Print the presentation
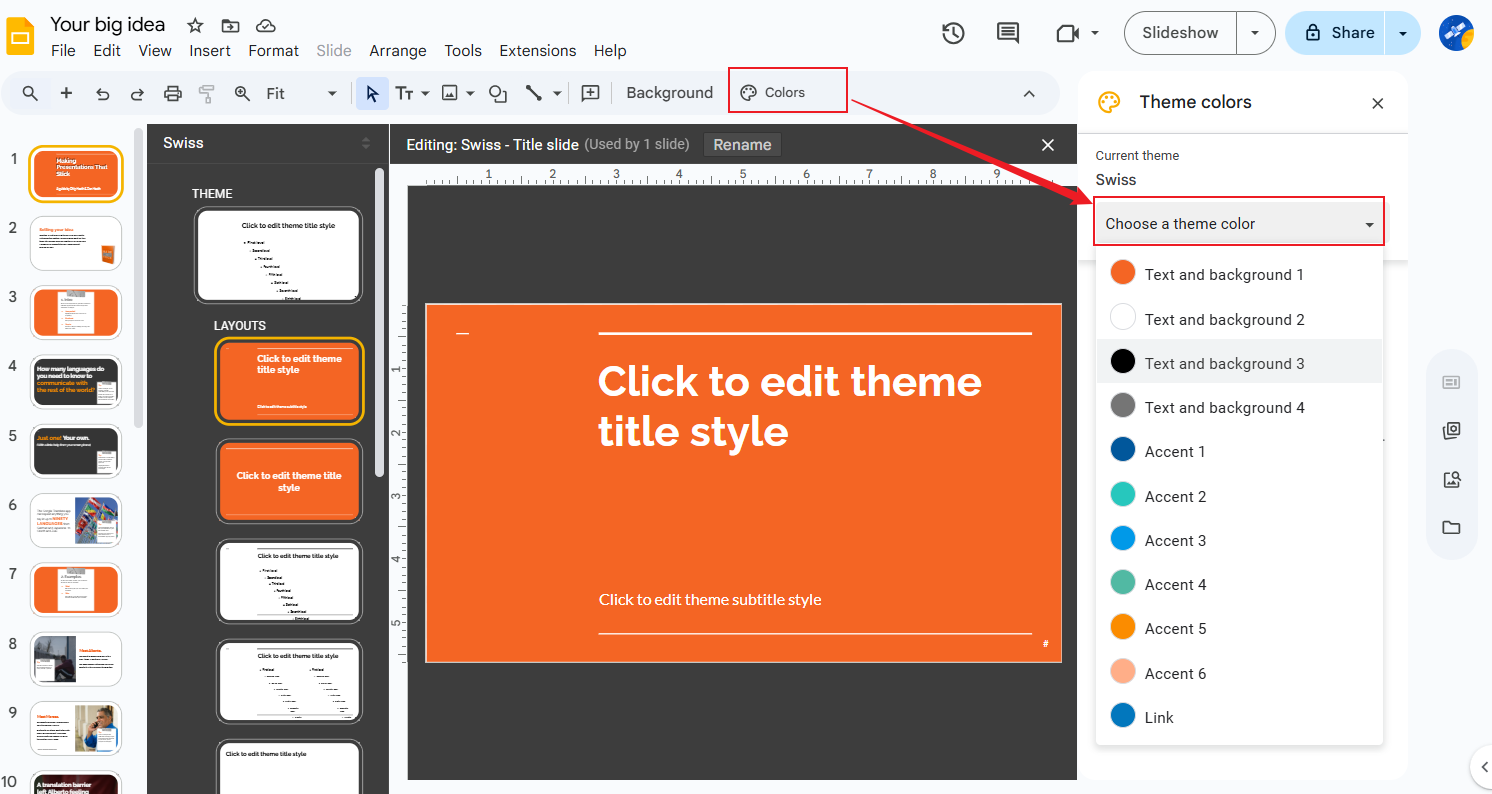 (172, 92)
